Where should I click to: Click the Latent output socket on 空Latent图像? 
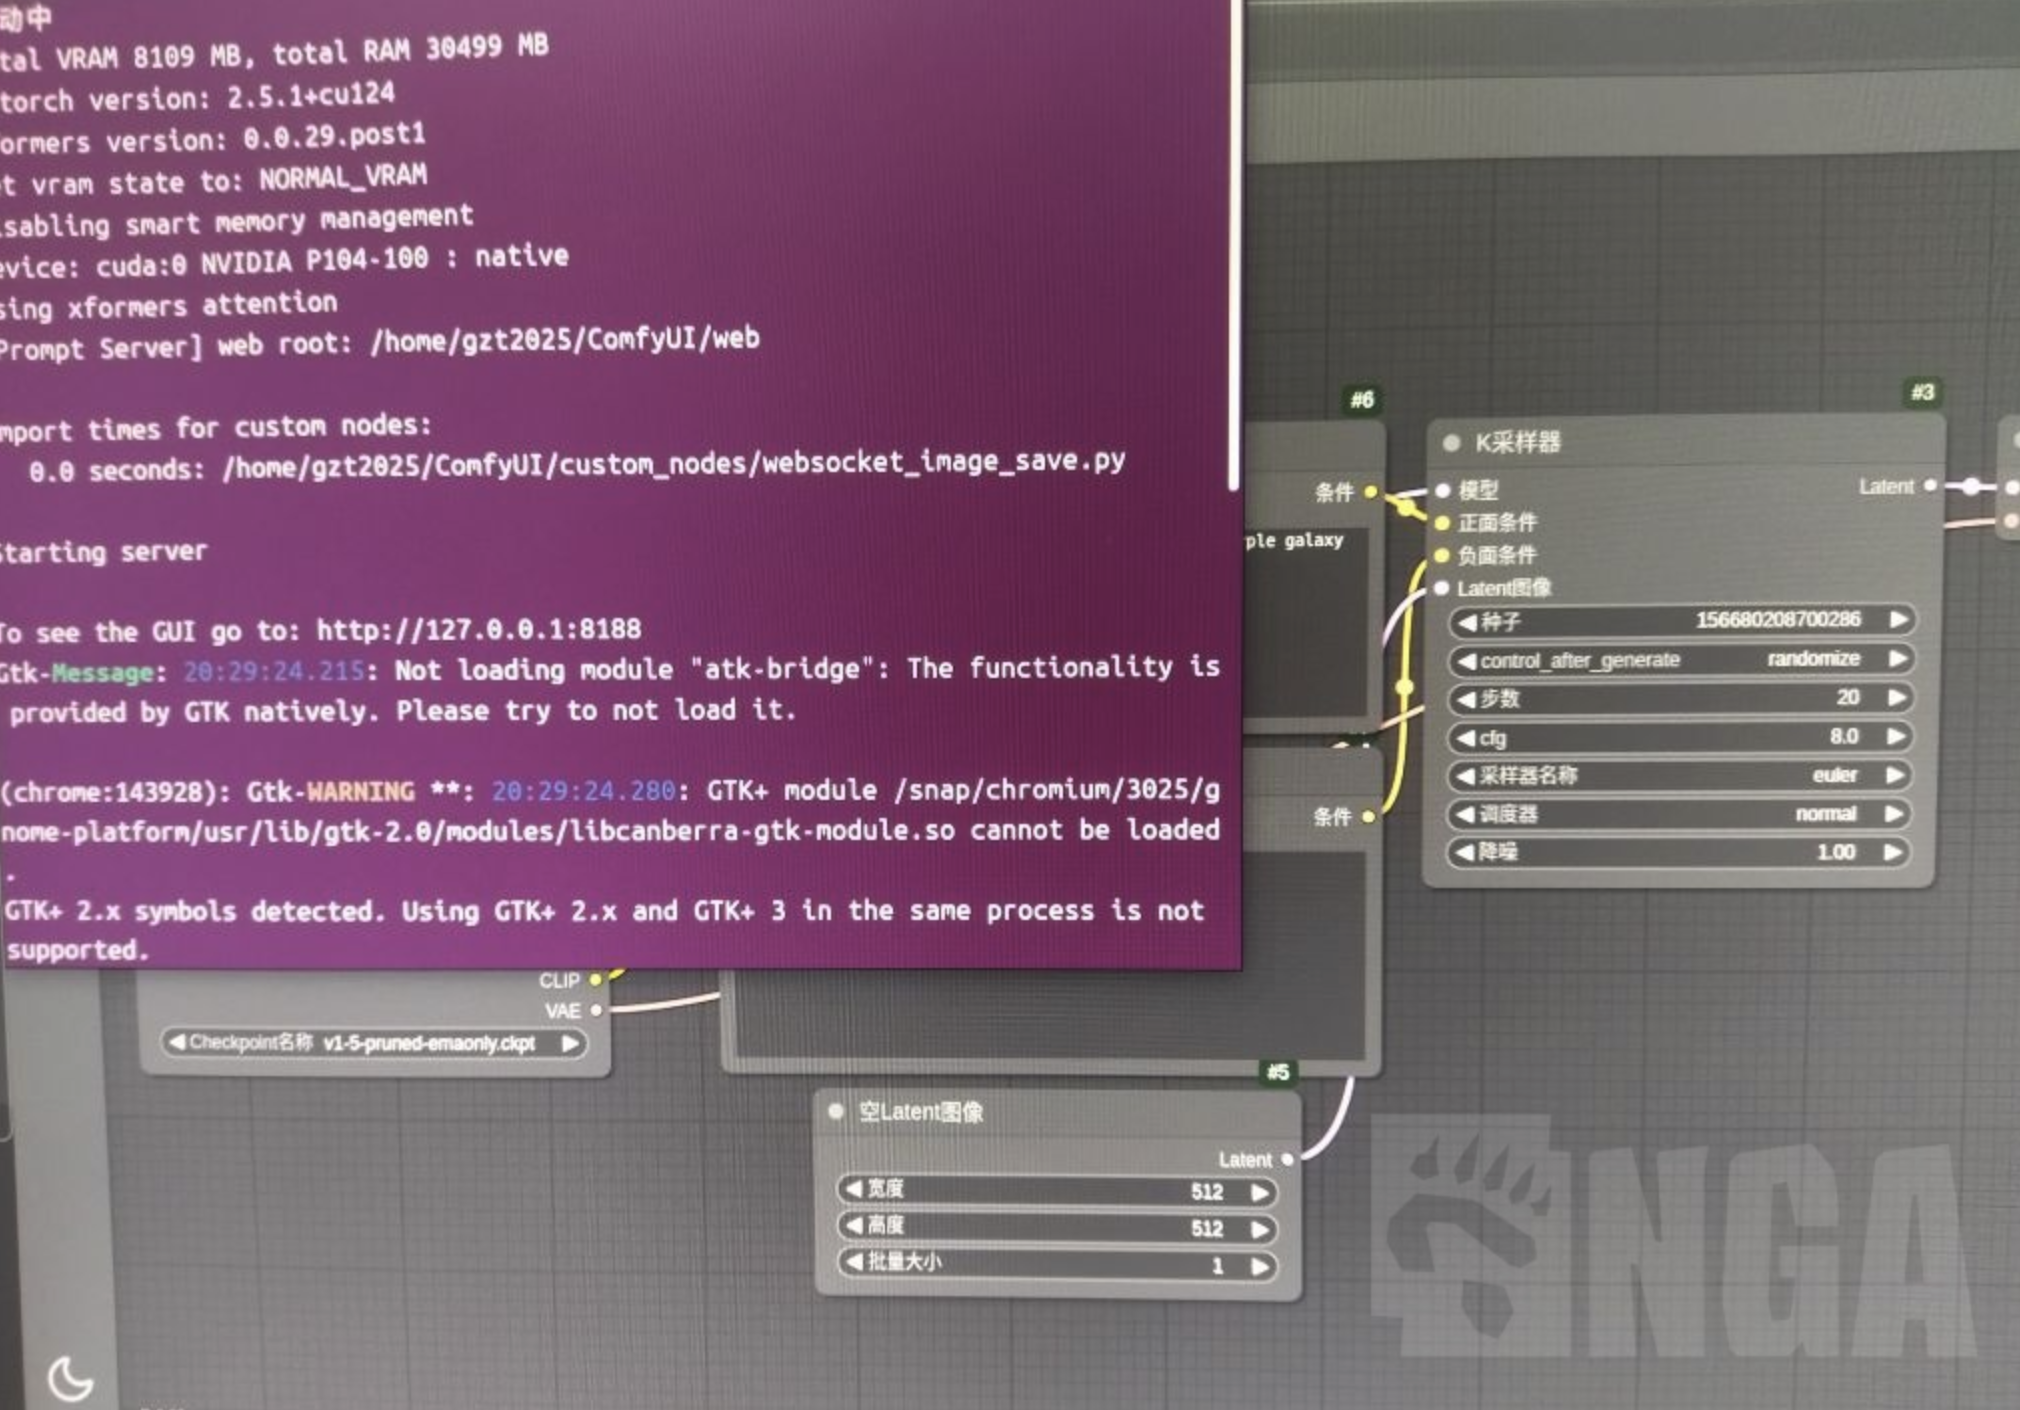[1287, 1159]
